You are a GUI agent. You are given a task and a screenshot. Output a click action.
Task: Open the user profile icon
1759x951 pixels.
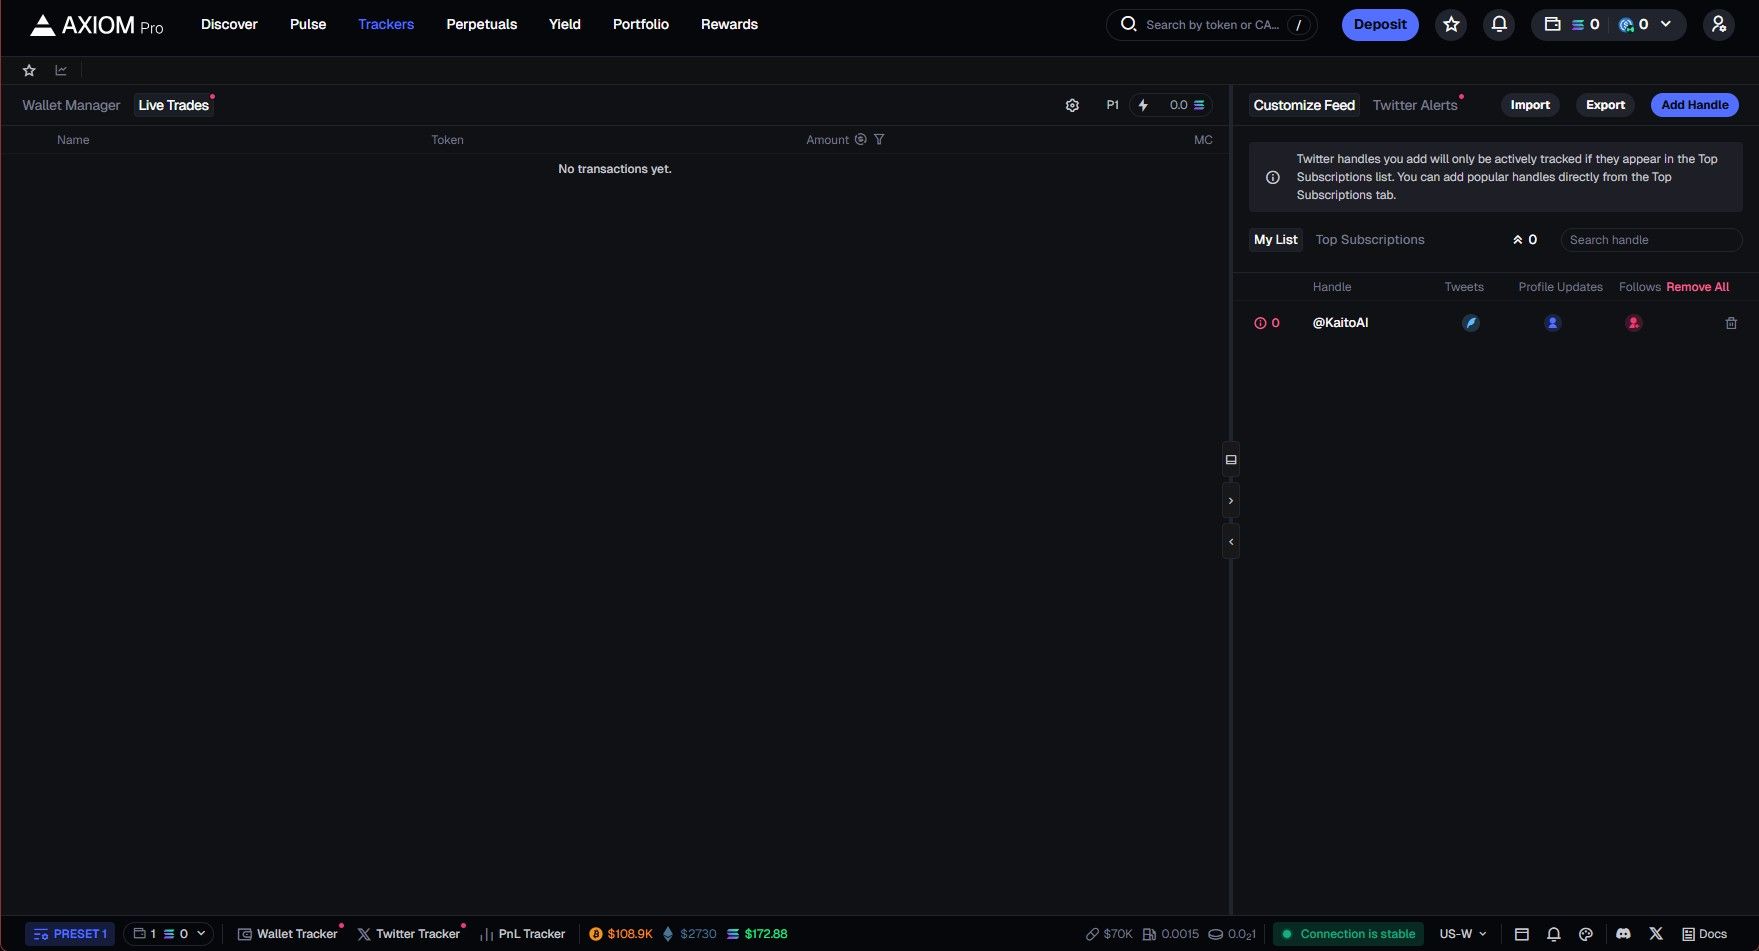point(1718,25)
